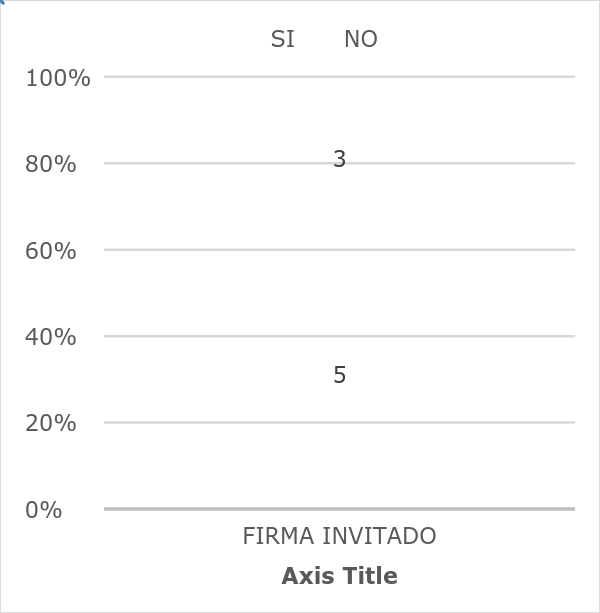This screenshot has width=600, height=613.
Task: Click the data label 3
Action: coord(339,159)
